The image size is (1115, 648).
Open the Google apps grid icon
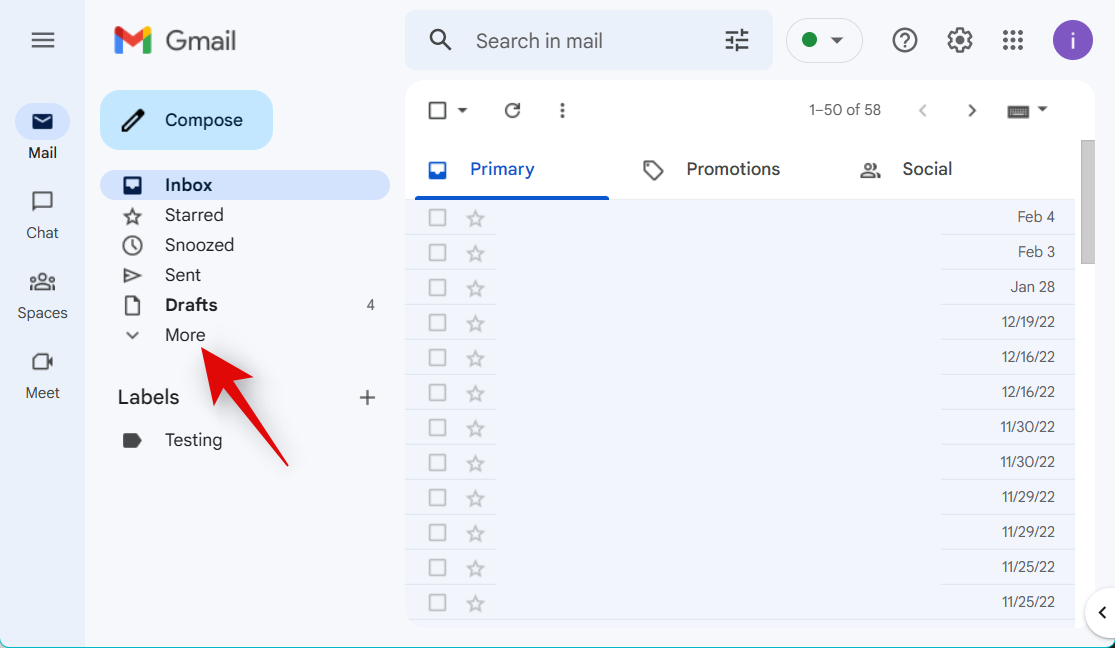click(x=1013, y=40)
